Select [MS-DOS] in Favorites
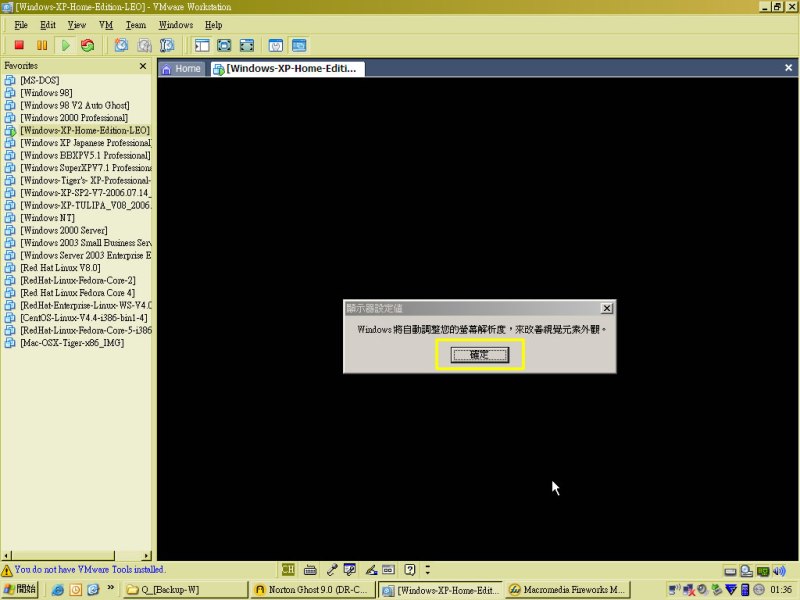This screenshot has width=800, height=600. click(x=40, y=80)
